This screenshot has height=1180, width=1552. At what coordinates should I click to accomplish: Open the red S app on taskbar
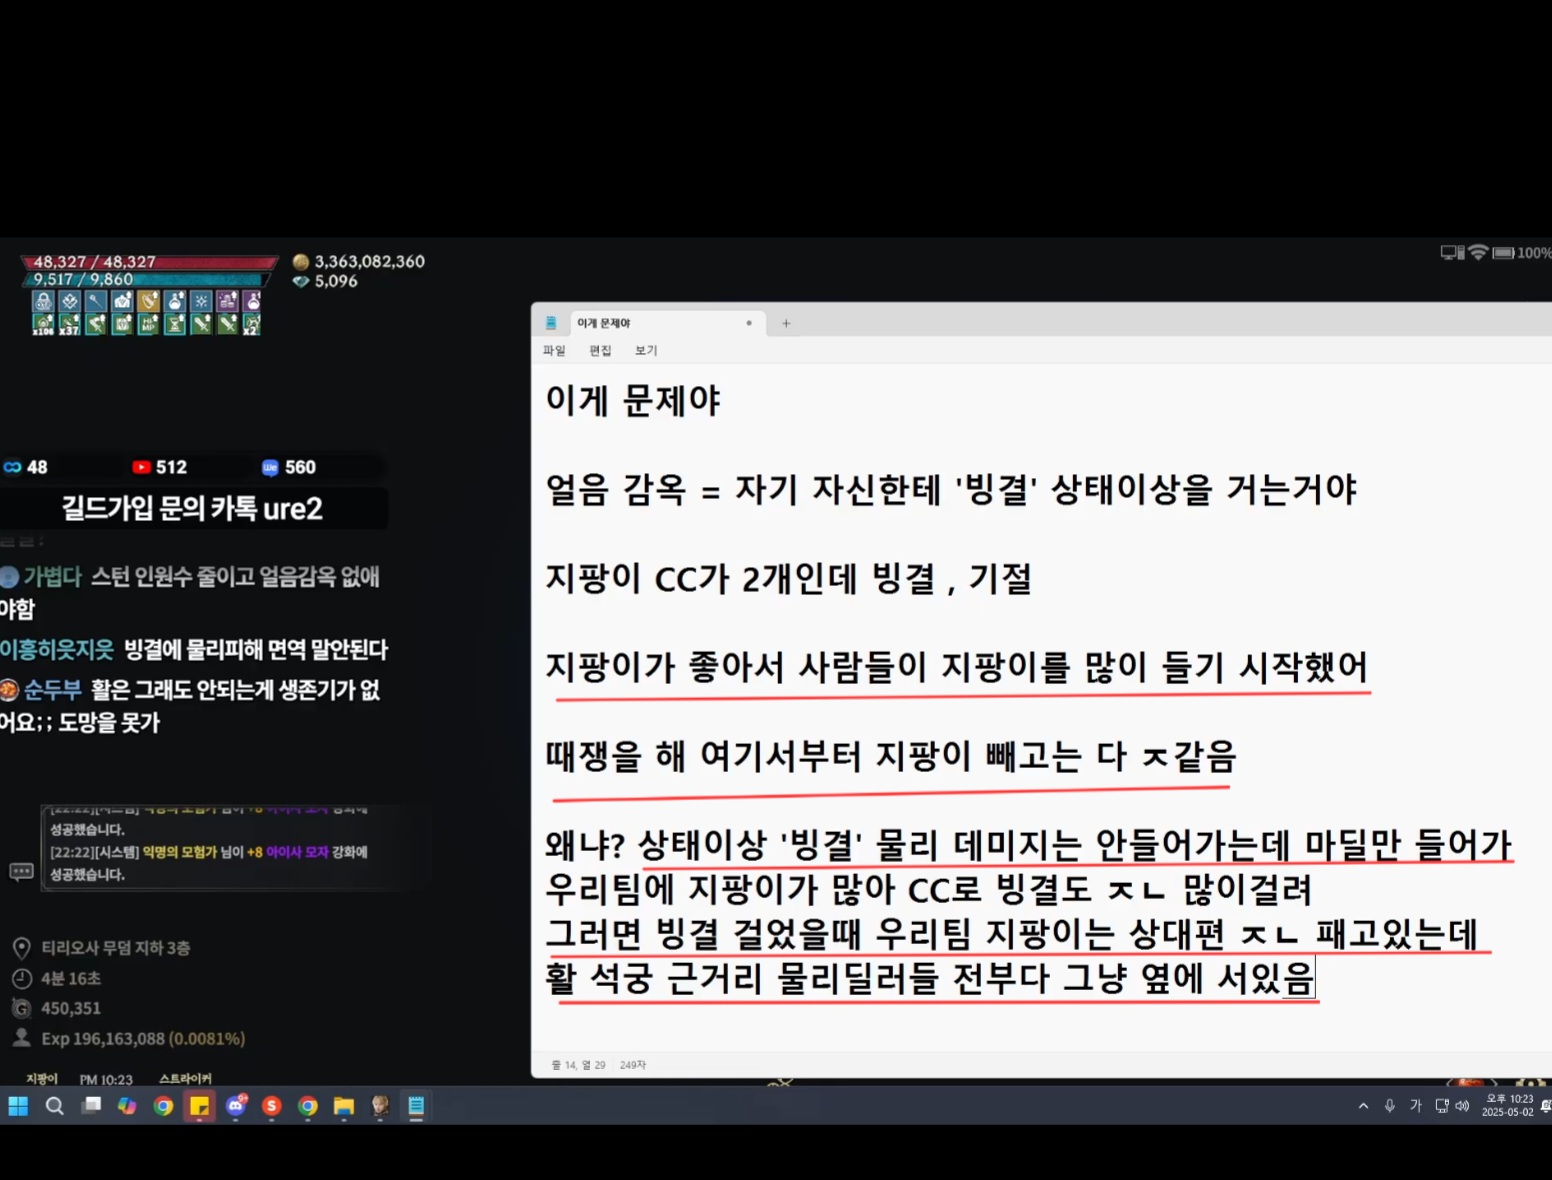(x=272, y=1105)
